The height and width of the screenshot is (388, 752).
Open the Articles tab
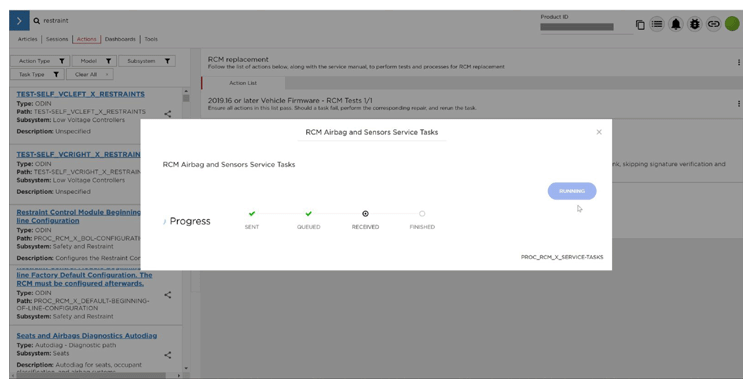click(27, 39)
